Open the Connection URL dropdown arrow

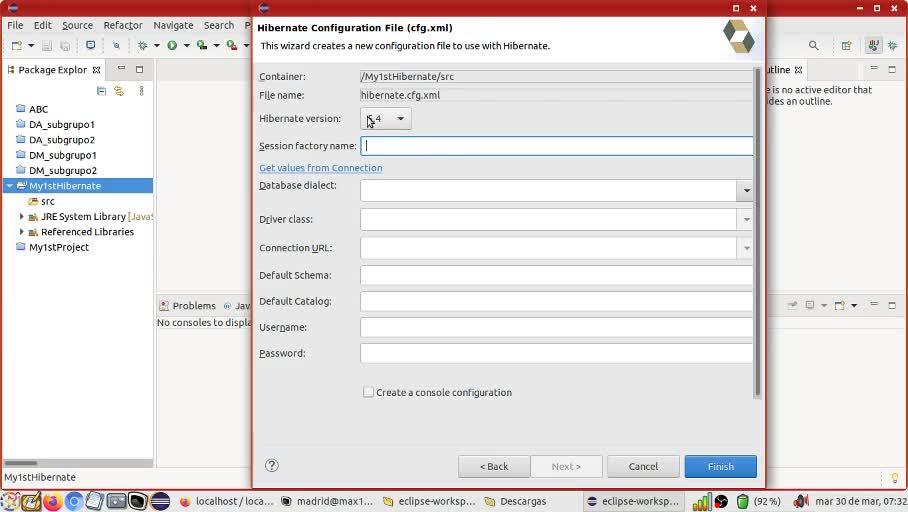coord(746,248)
